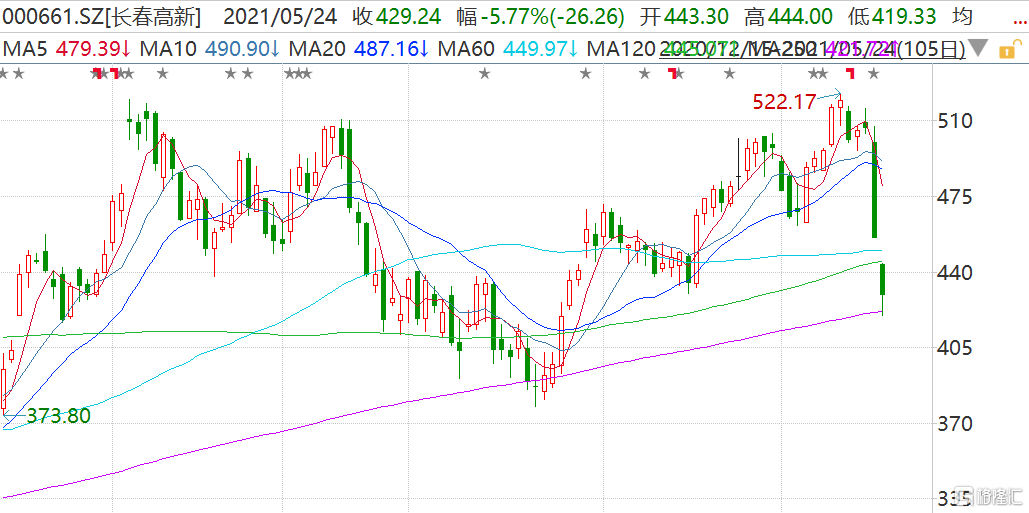Click the 373.80 low price annotation
The image size is (1029, 513).
tap(58, 415)
